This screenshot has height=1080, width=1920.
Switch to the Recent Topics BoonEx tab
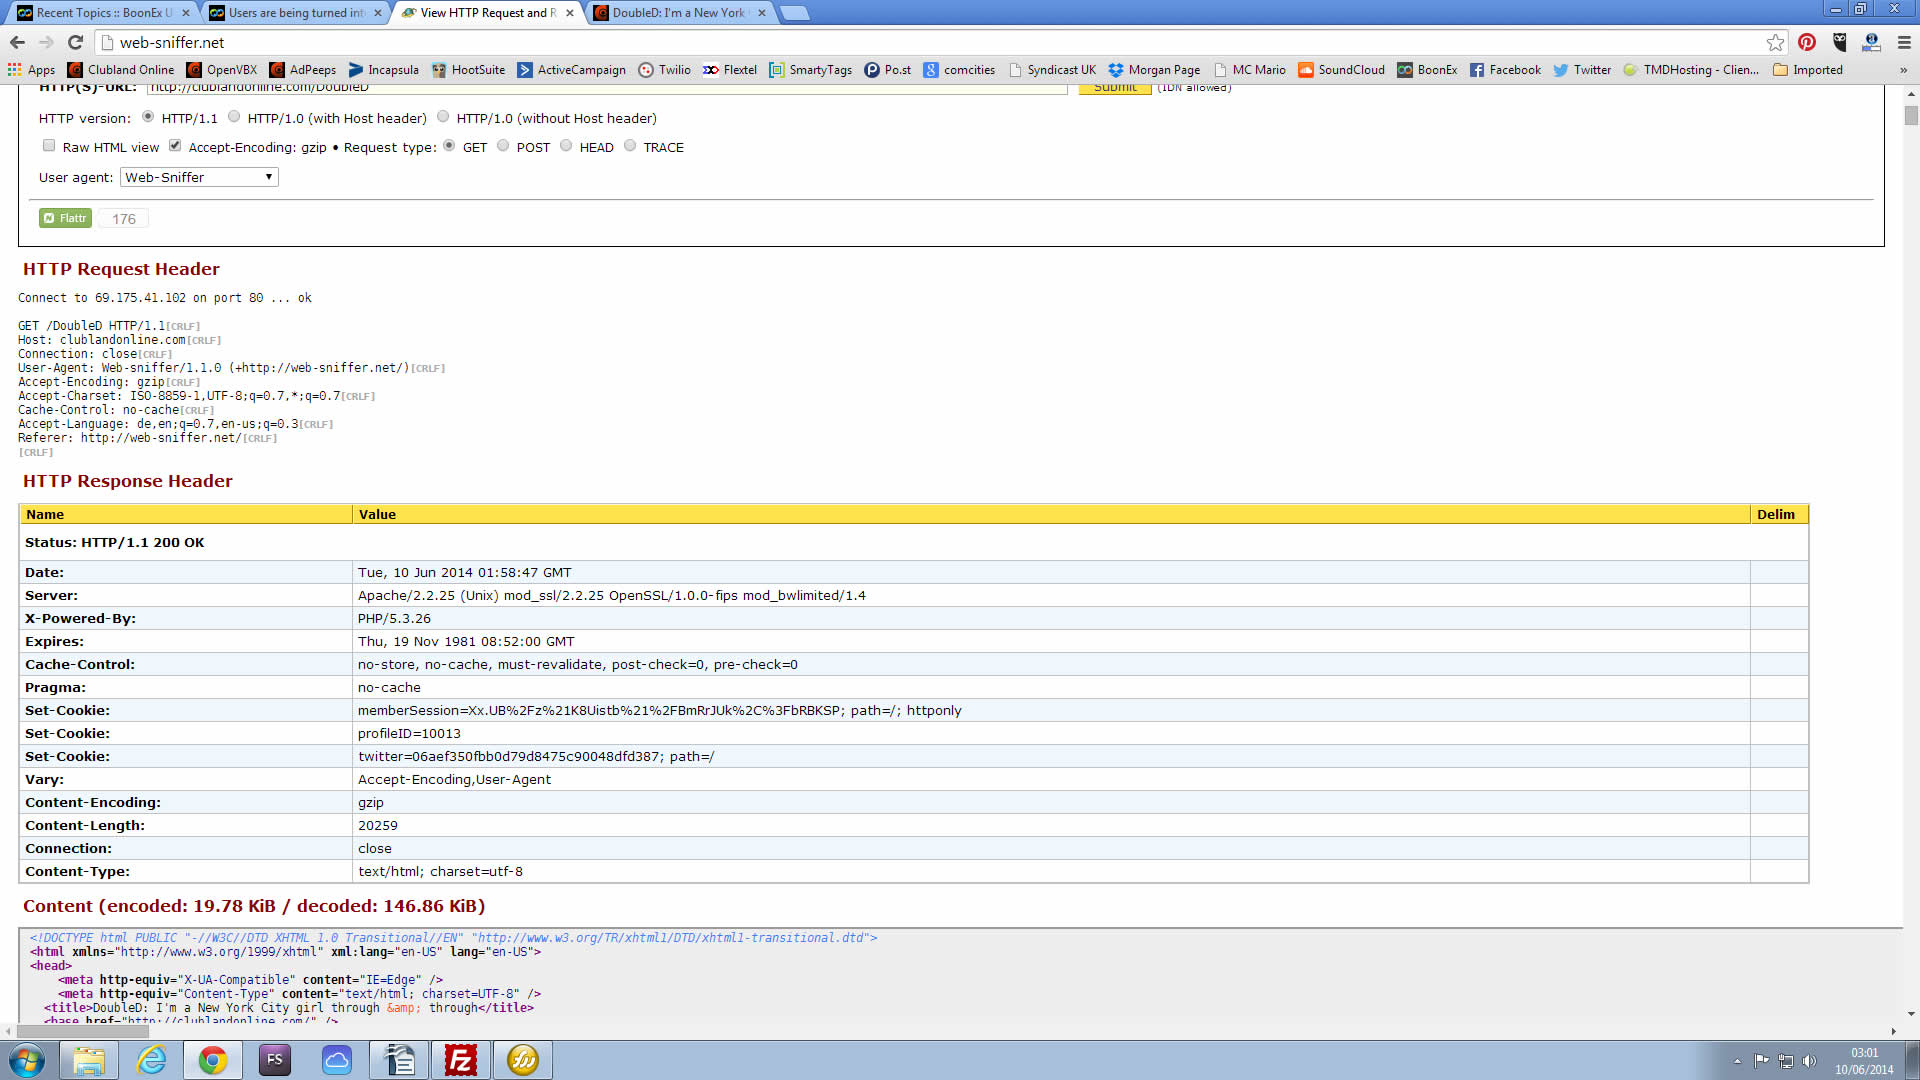(x=100, y=13)
